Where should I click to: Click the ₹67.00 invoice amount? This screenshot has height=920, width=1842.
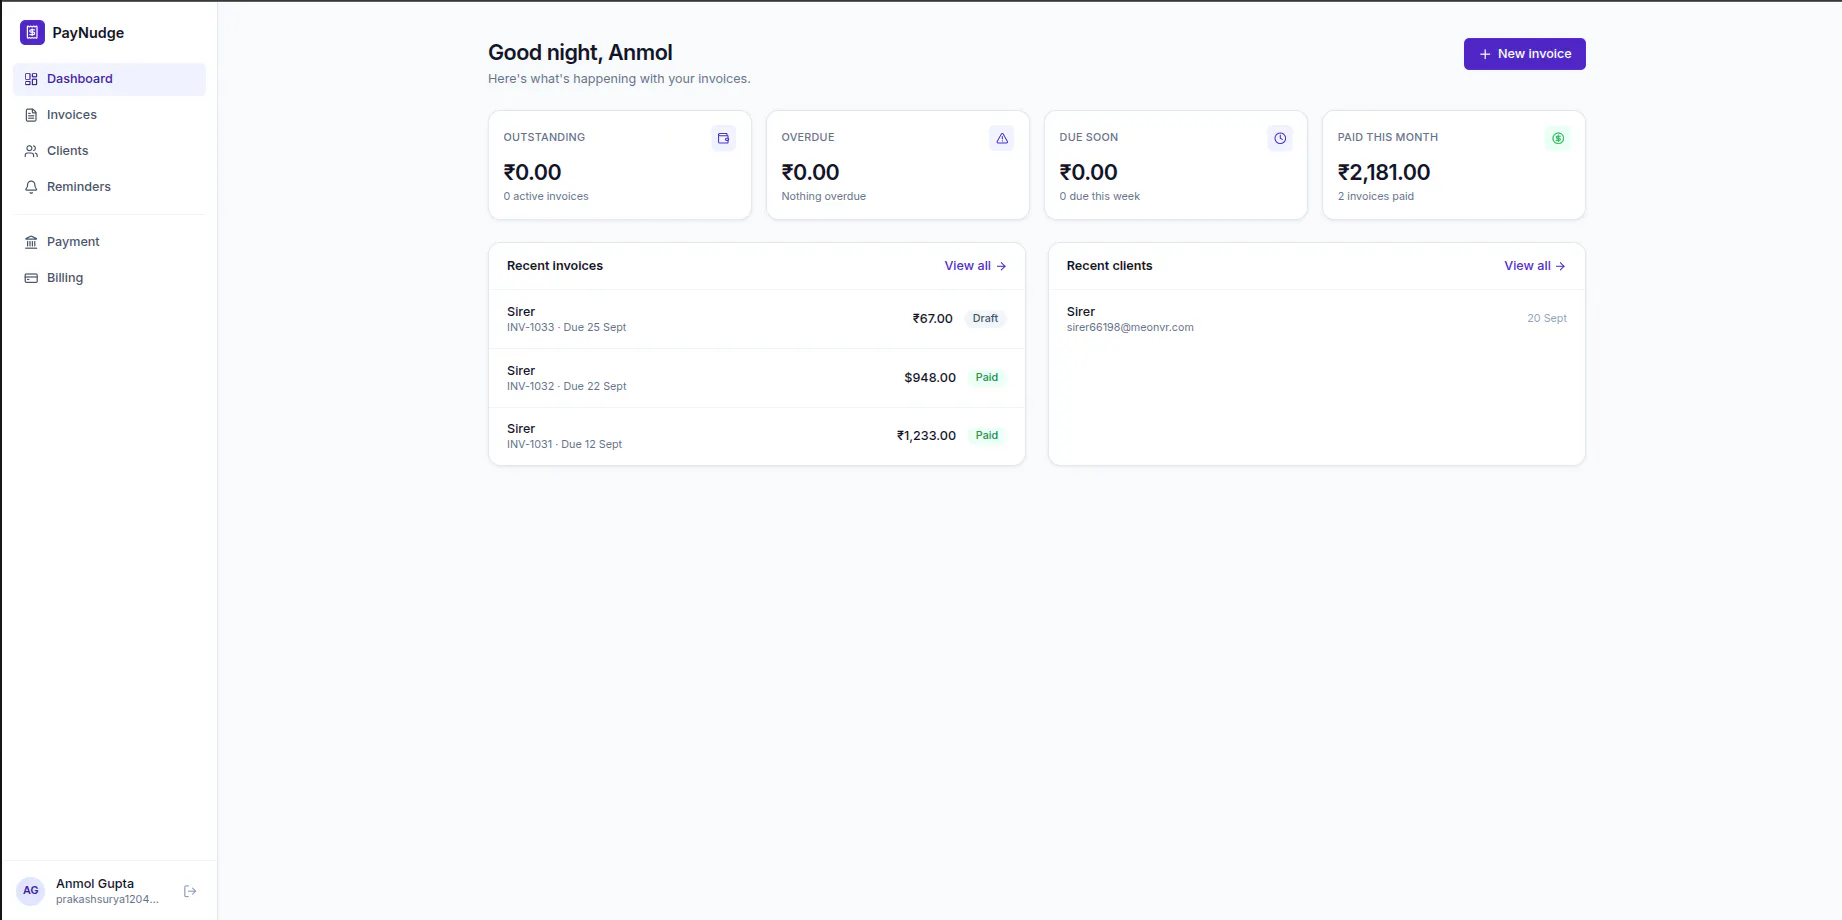[x=932, y=319]
